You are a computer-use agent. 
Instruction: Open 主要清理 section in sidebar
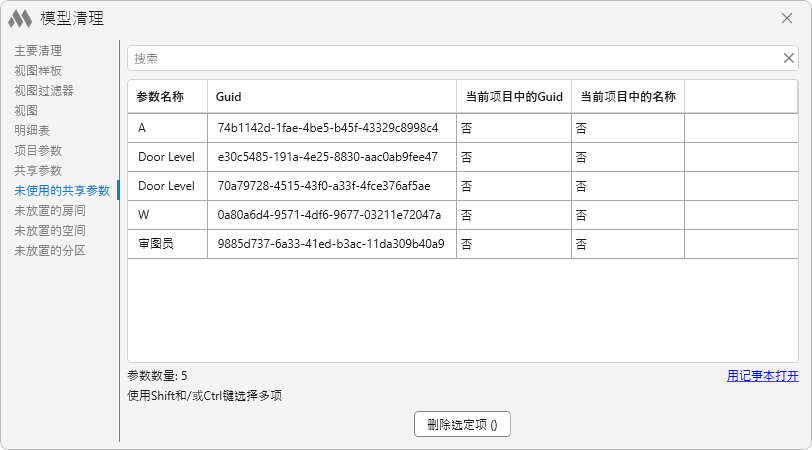[x=38, y=50]
